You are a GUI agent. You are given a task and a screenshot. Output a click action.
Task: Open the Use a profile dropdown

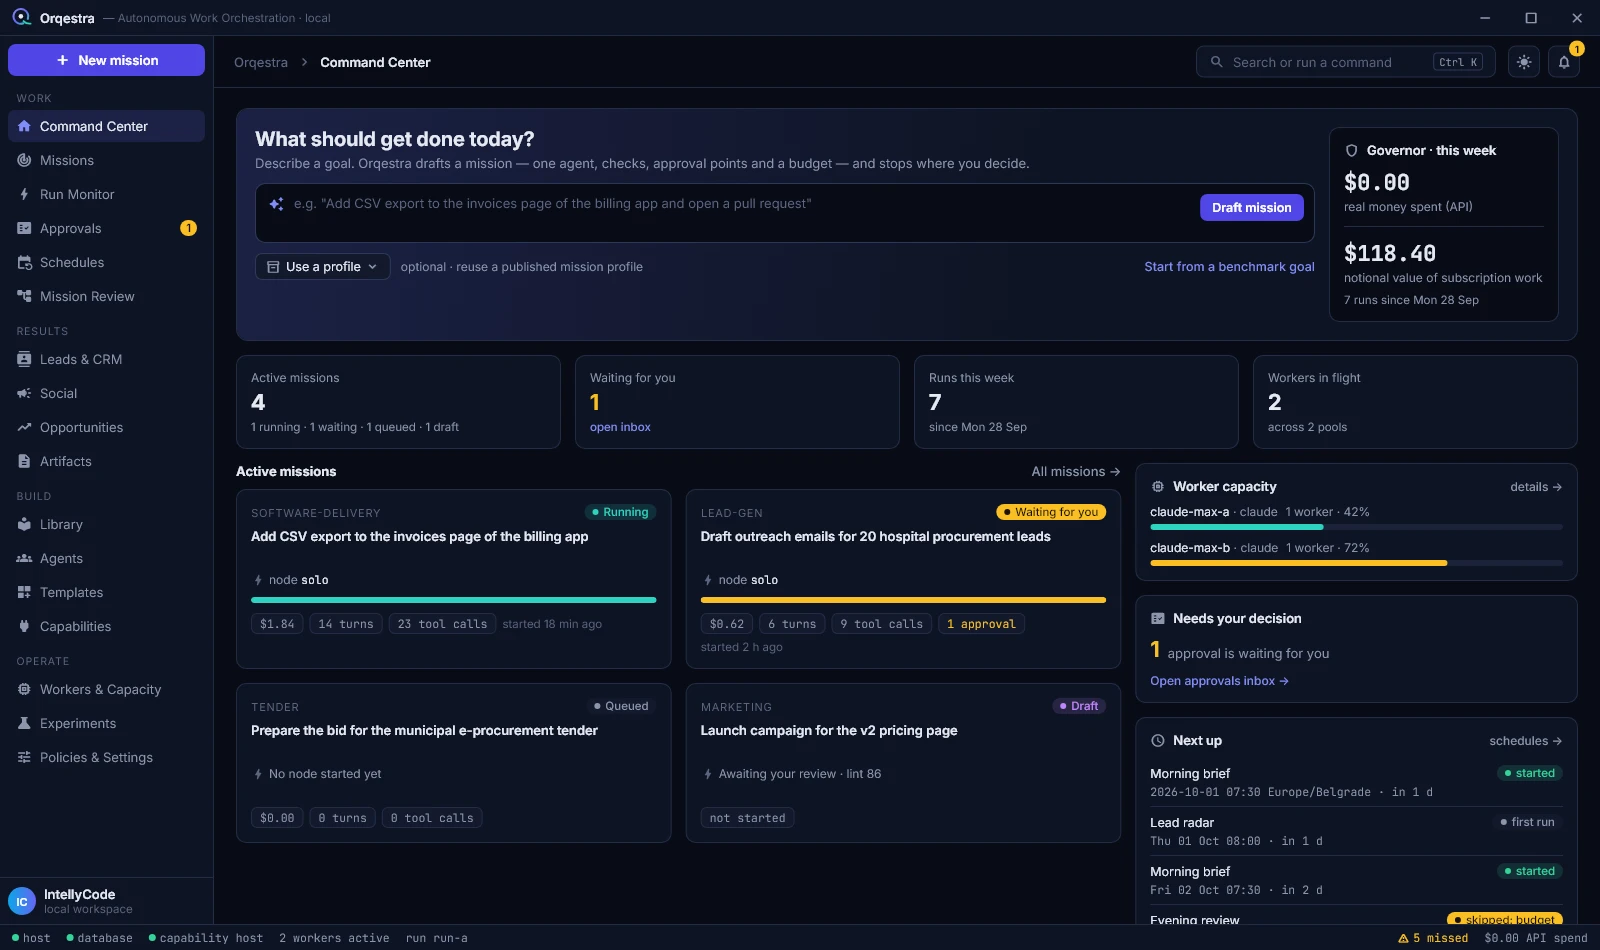click(322, 267)
